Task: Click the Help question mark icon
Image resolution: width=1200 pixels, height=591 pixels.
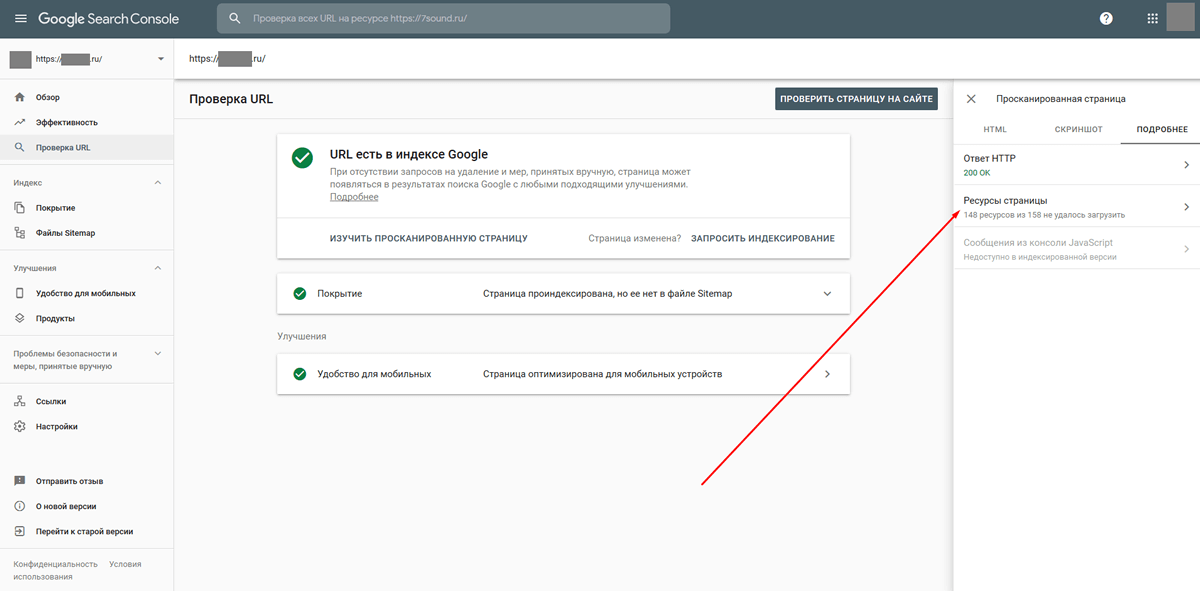Action: click(1106, 19)
